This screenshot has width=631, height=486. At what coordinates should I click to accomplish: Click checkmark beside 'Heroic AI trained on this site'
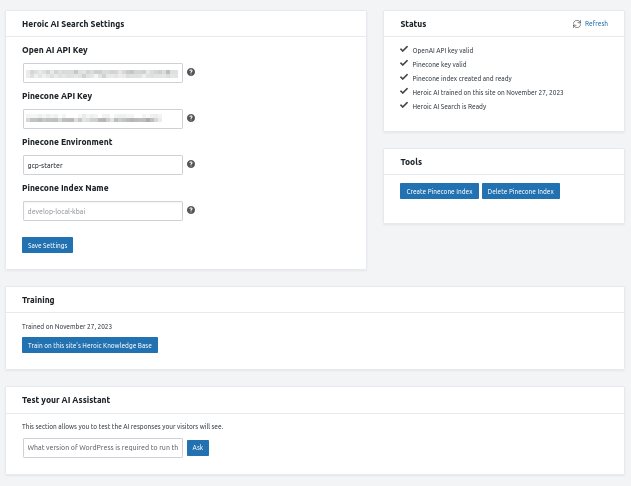404,91
